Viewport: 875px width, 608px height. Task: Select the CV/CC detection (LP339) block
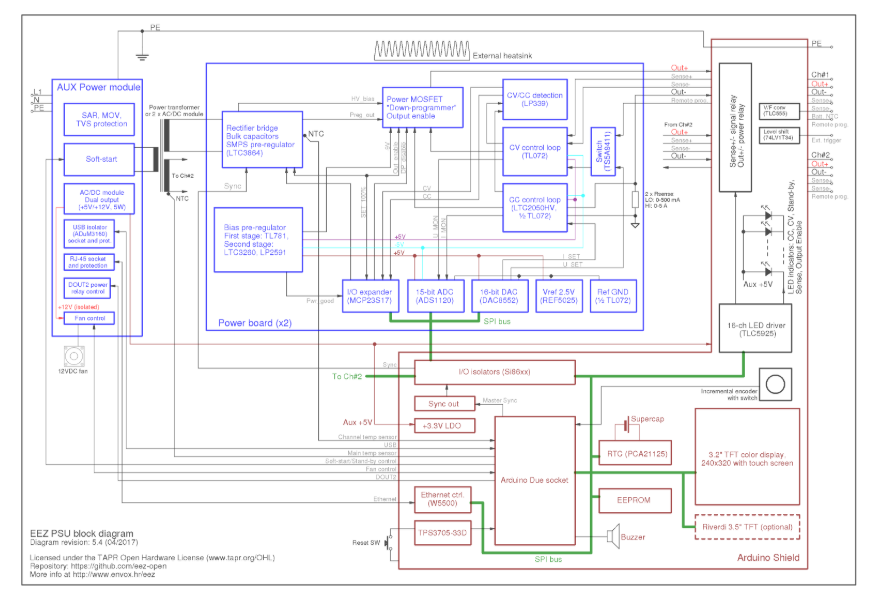[535, 99]
